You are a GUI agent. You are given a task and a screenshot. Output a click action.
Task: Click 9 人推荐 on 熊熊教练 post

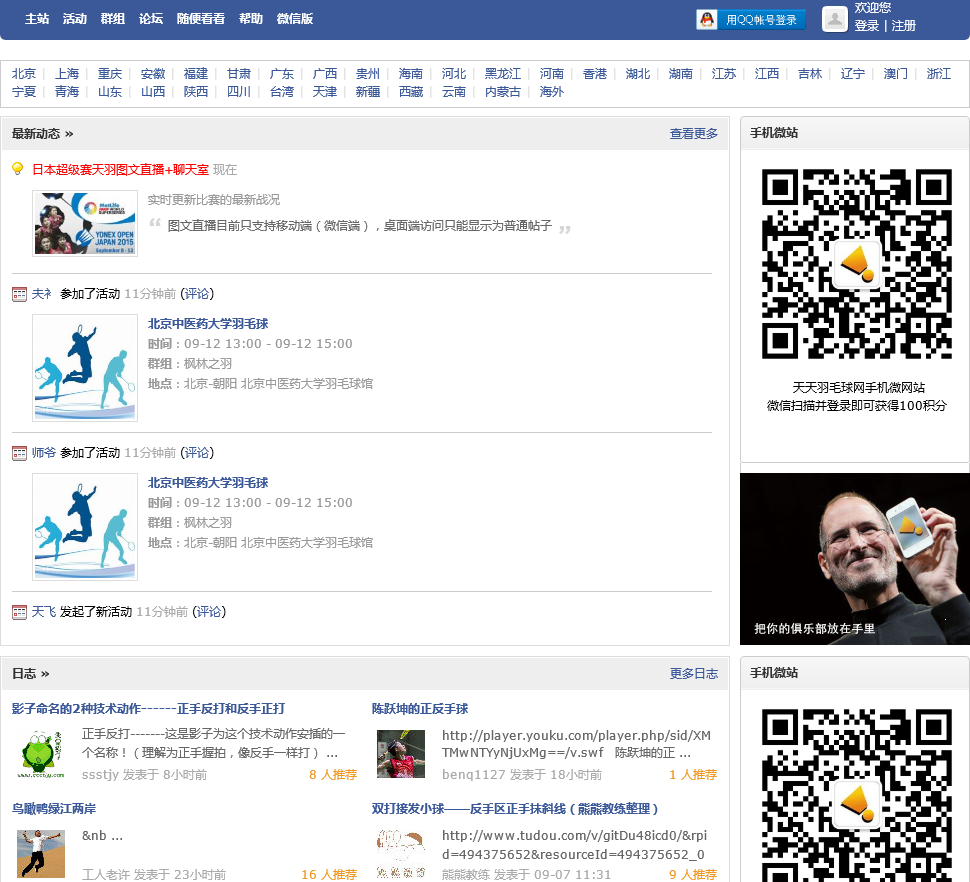pos(693,875)
